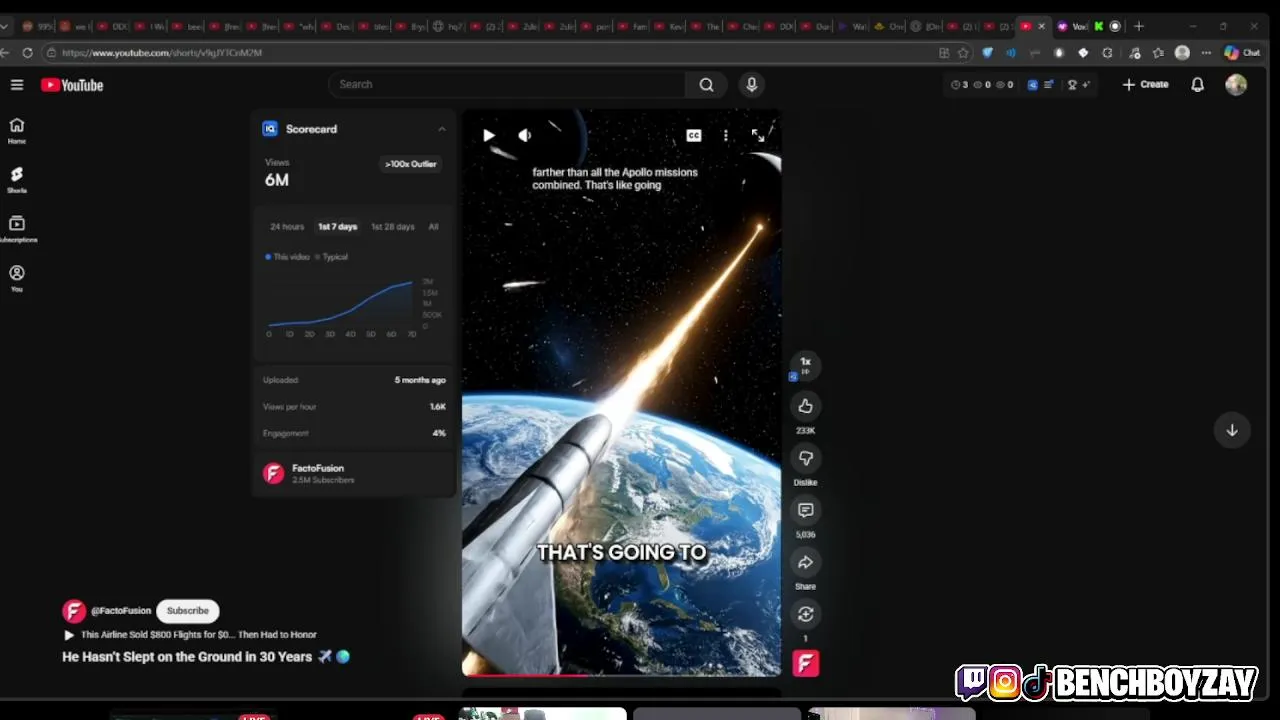The height and width of the screenshot is (720, 1280).
Task: Click the Create button
Action: (1145, 85)
